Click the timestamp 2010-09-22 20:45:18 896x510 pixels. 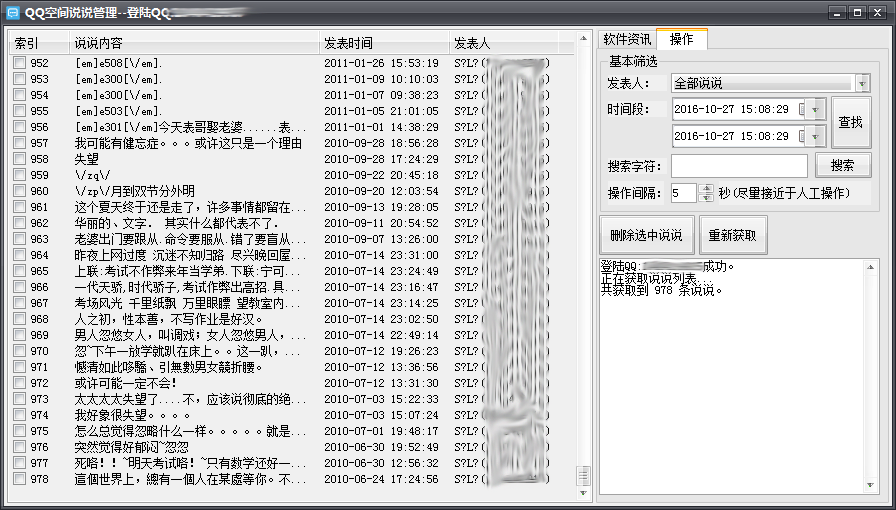[x=381, y=175]
